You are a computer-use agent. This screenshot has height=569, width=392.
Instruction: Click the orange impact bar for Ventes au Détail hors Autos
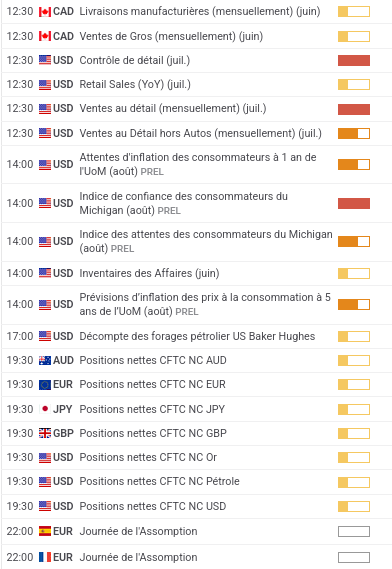click(354, 134)
